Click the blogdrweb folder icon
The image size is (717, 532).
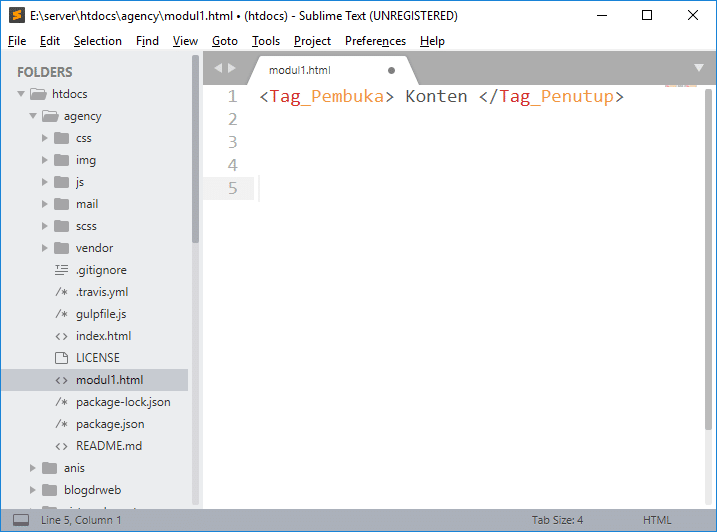click(49, 490)
